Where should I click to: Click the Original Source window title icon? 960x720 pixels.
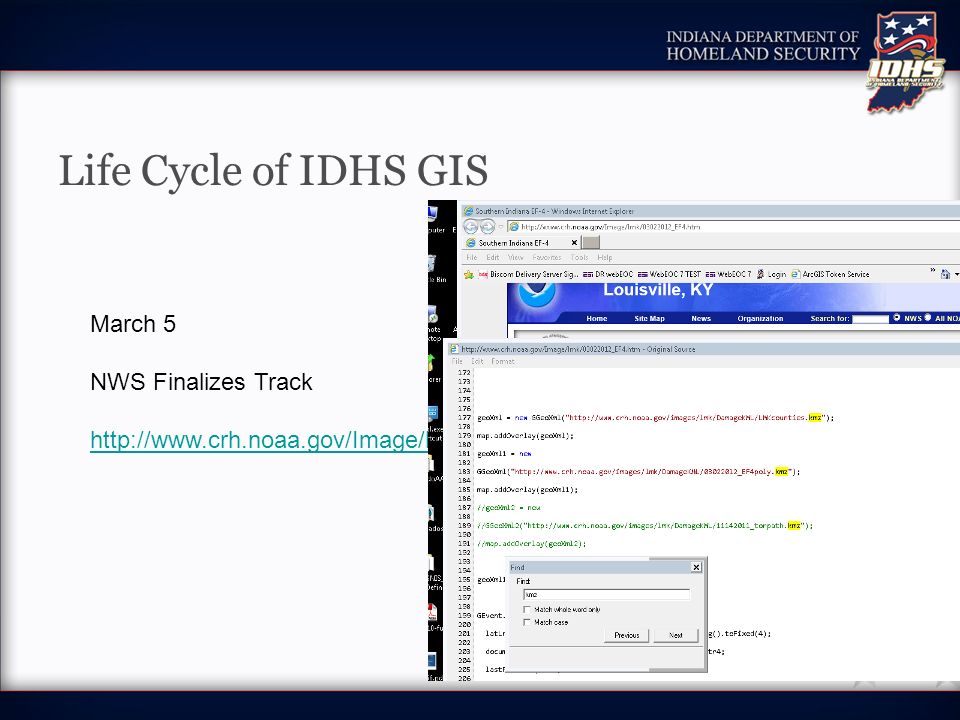(x=454, y=349)
